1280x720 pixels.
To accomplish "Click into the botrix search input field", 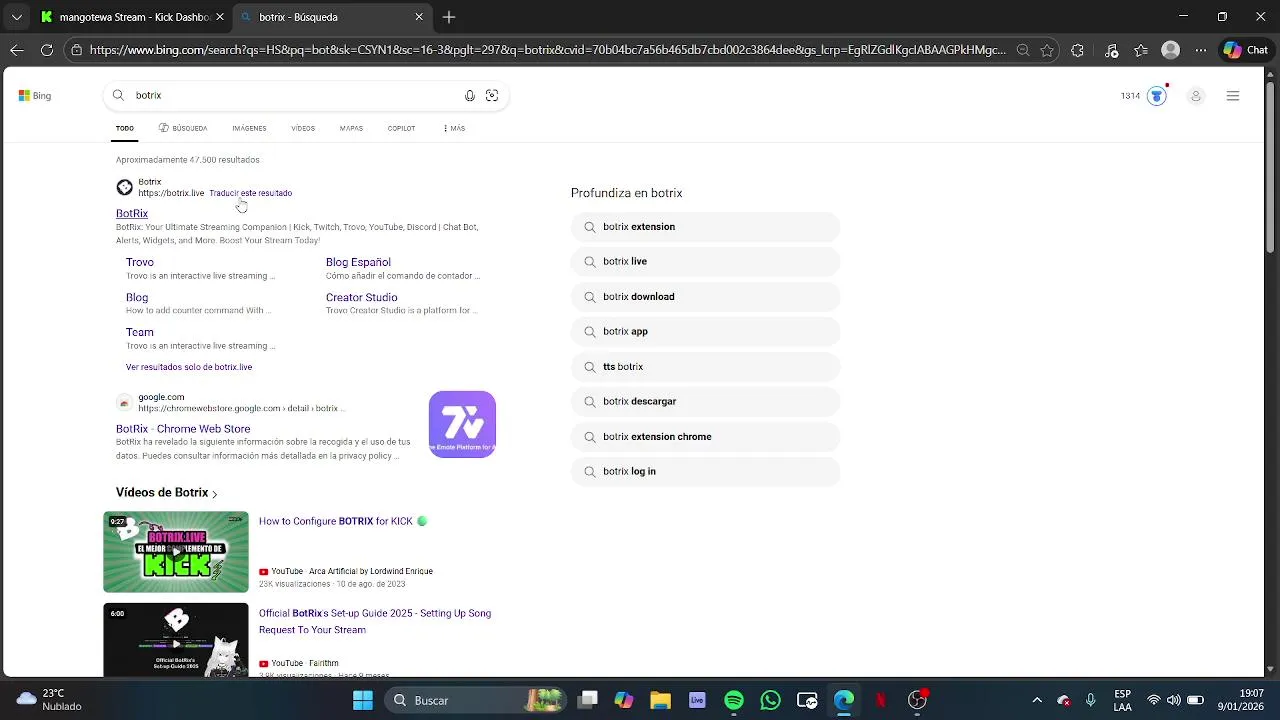I will [295, 95].
